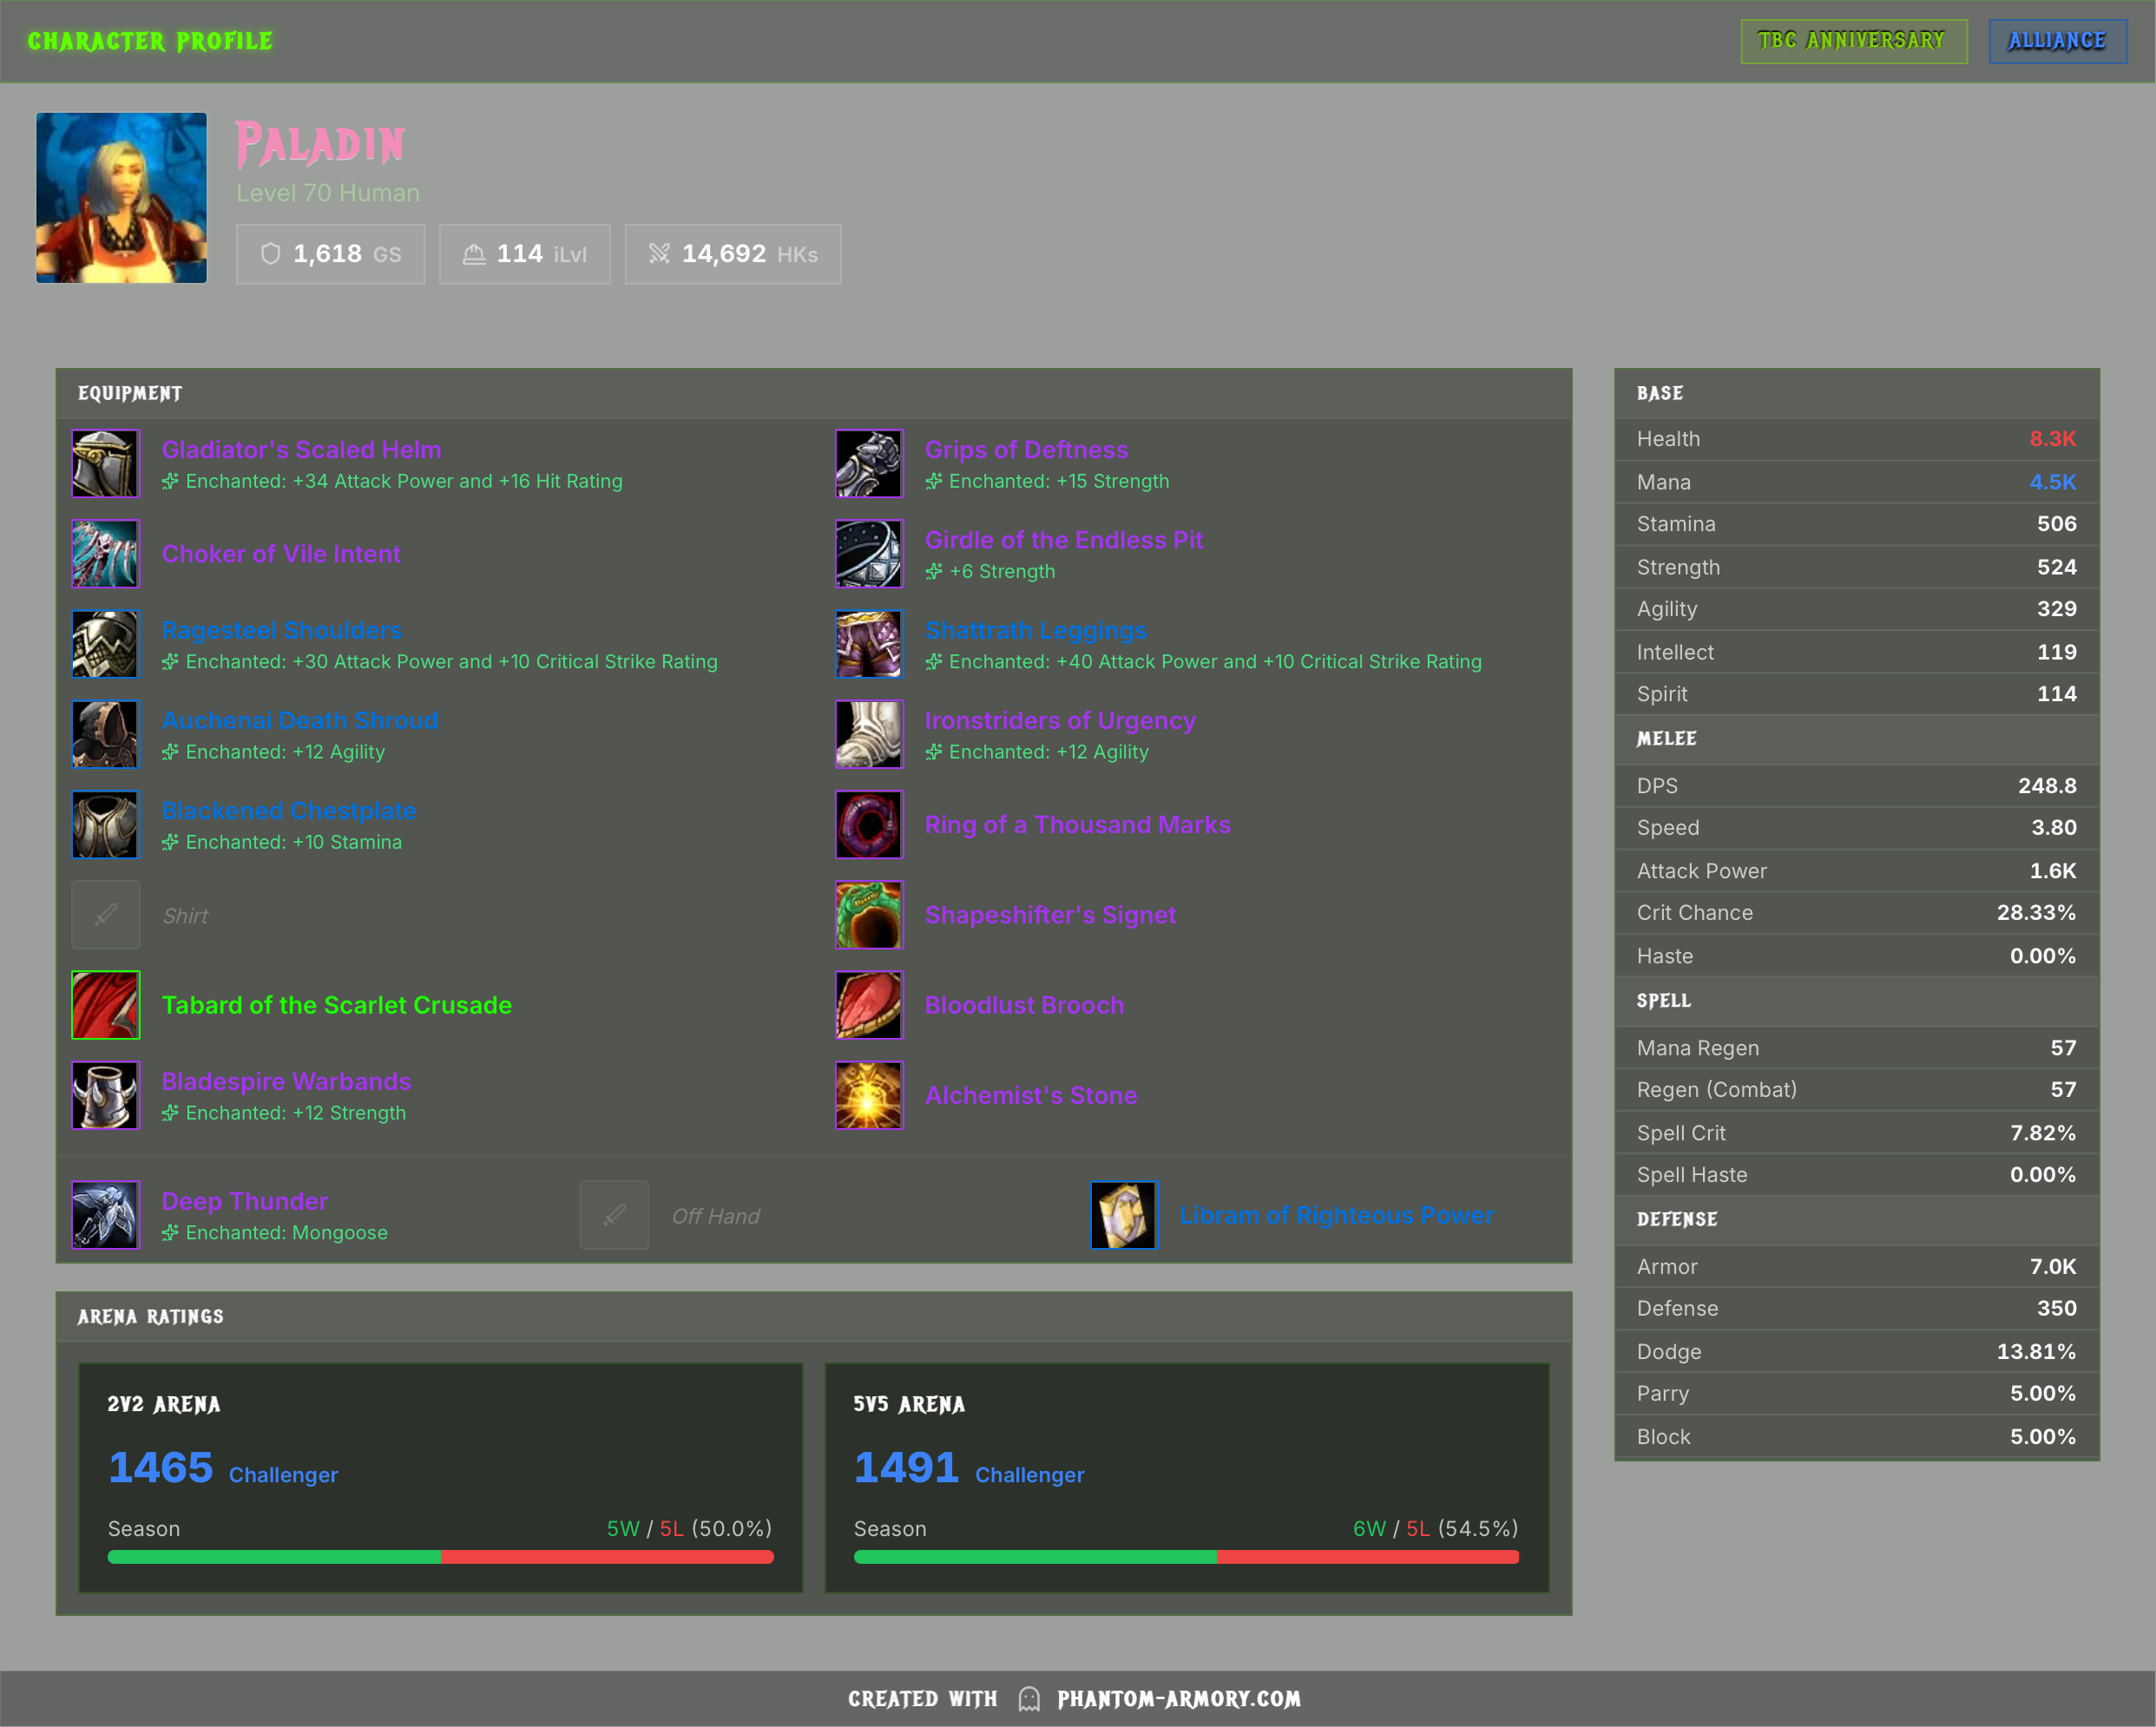Image resolution: width=2156 pixels, height=1727 pixels.
Task: Click the Strength value 524
Action: coord(2056,567)
